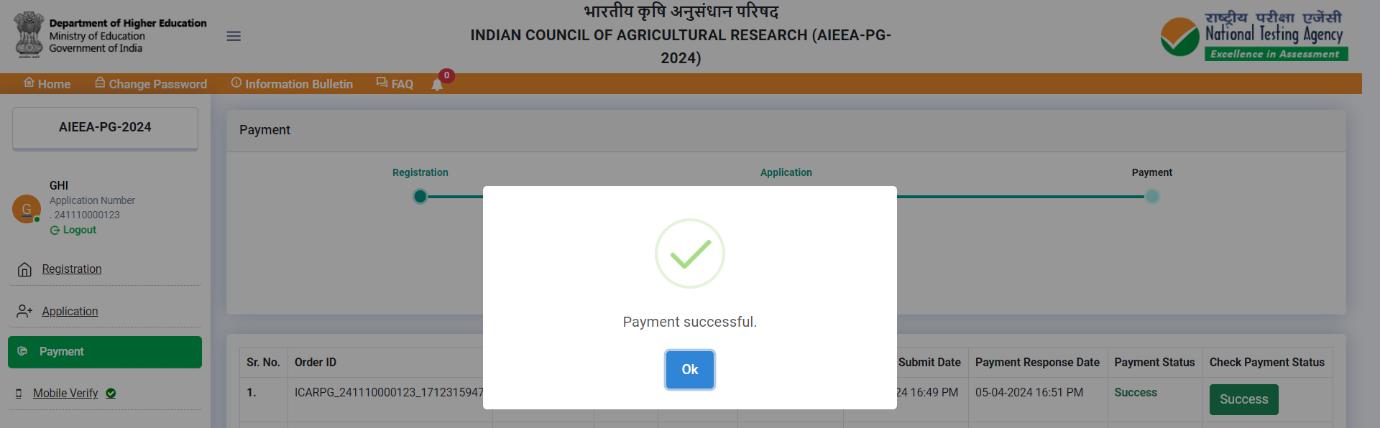Click the Government of India emblem

pos(29,35)
